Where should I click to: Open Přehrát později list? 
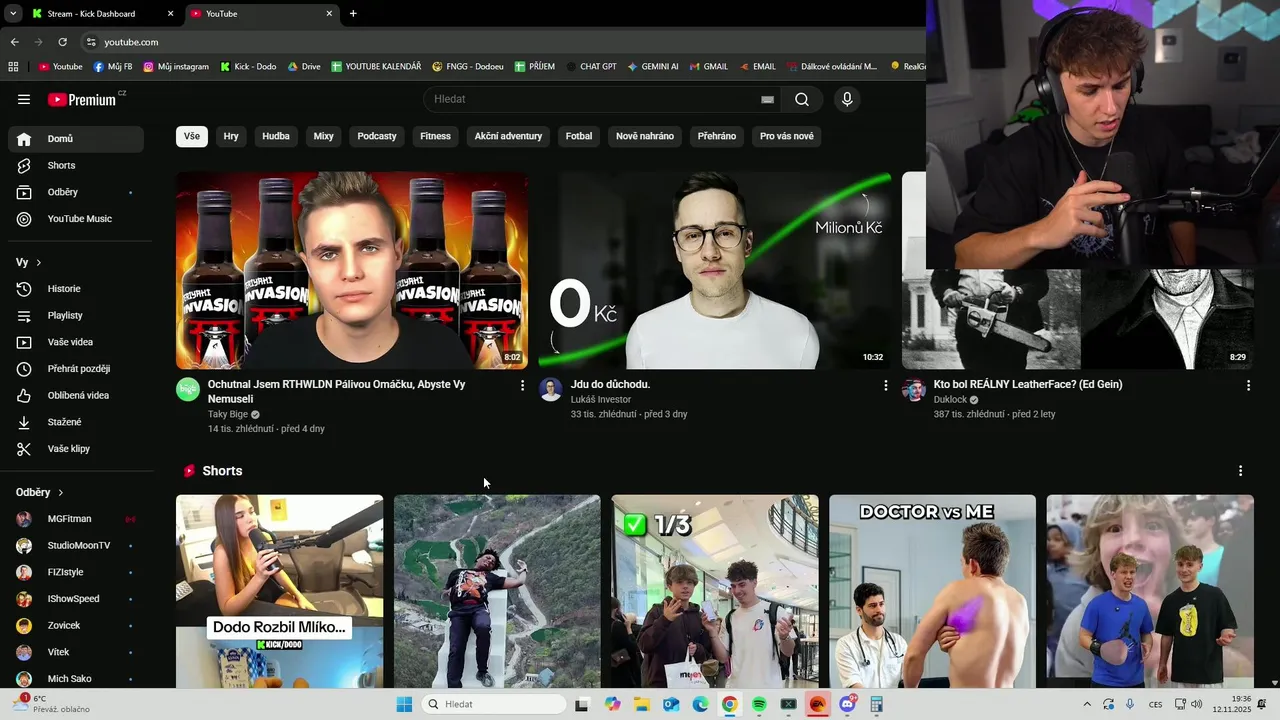click(76, 369)
